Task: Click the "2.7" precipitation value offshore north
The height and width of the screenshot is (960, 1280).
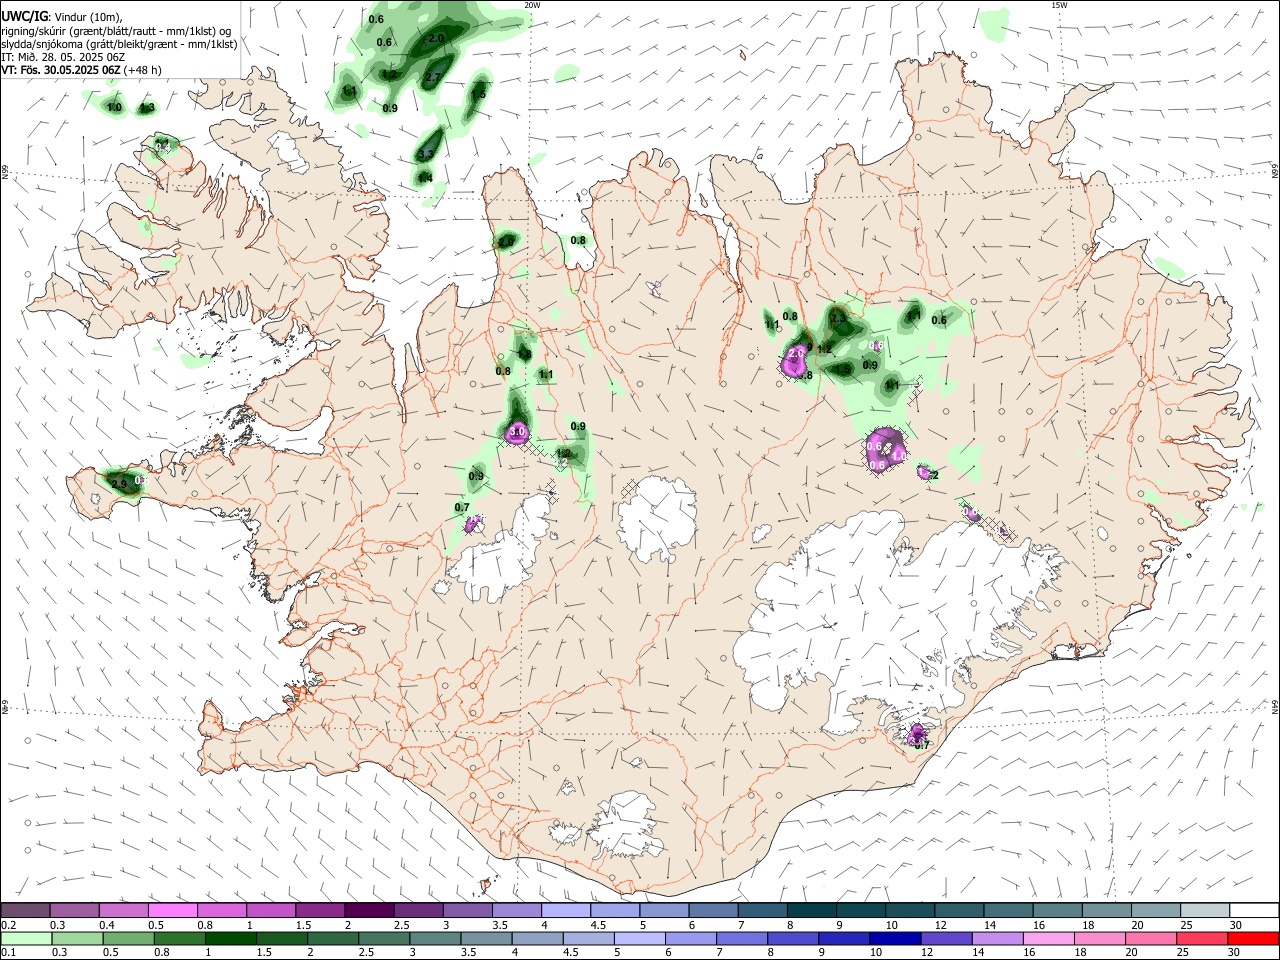Action: point(433,77)
